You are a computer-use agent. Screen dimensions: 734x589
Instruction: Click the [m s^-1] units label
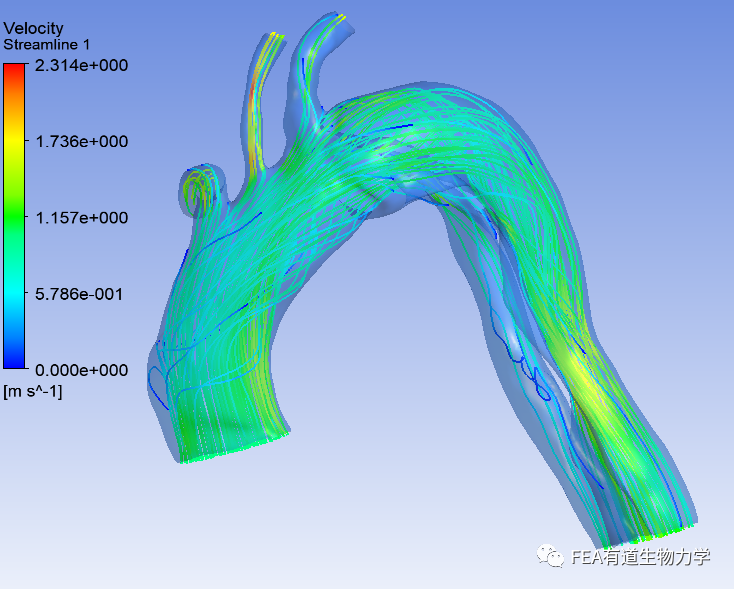click(32, 391)
